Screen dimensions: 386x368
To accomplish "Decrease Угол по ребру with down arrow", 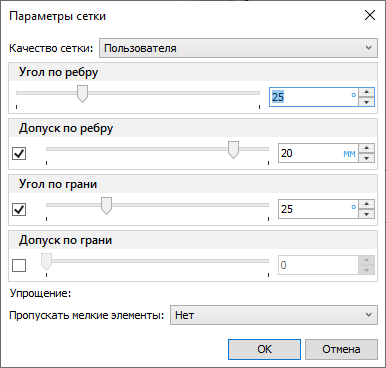I will (367, 102).
